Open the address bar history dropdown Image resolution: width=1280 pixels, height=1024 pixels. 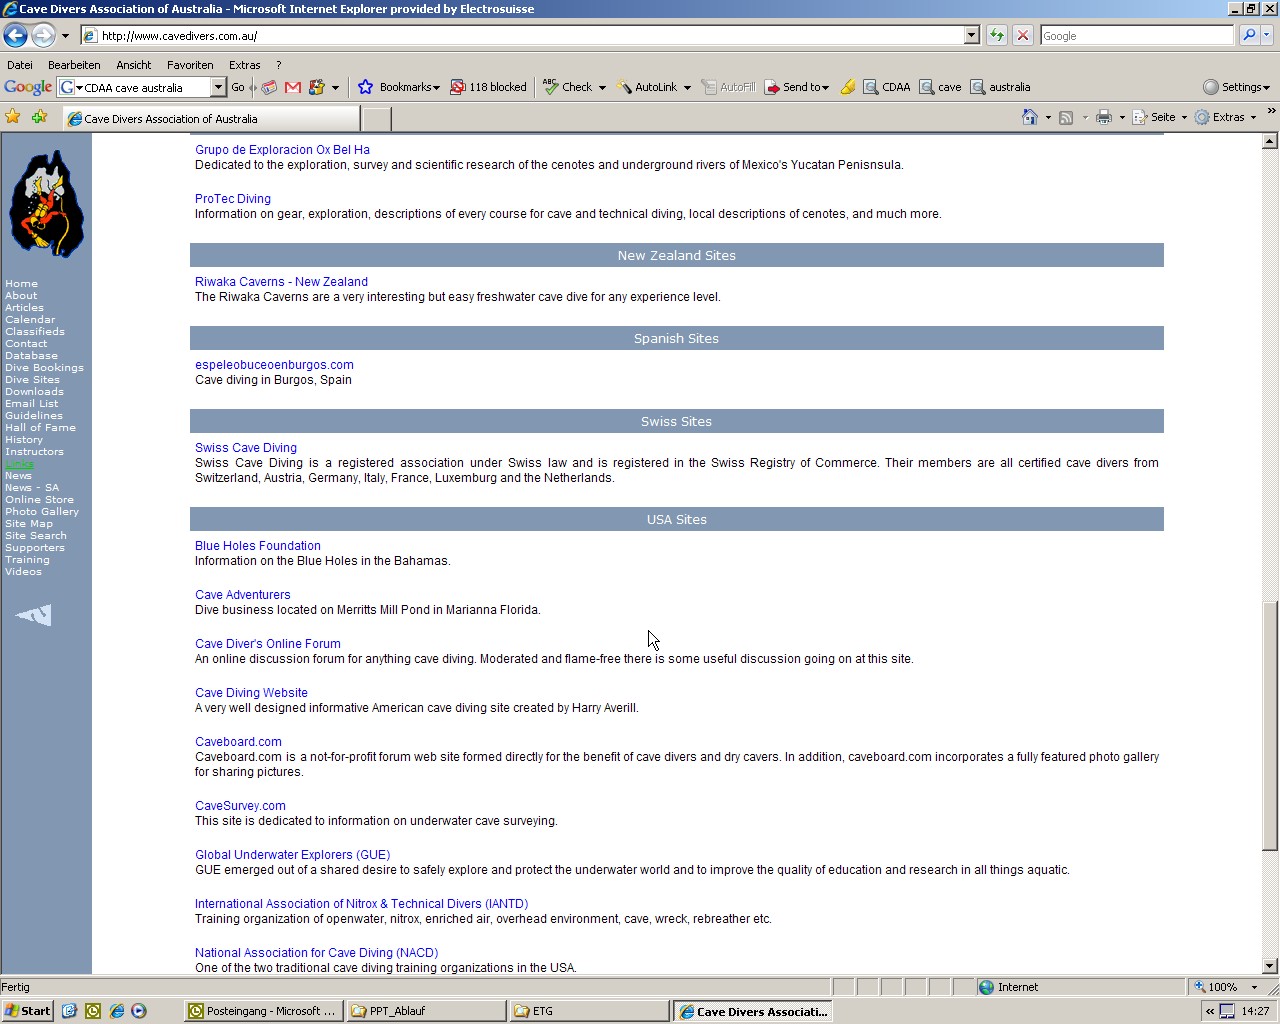coord(971,35)
